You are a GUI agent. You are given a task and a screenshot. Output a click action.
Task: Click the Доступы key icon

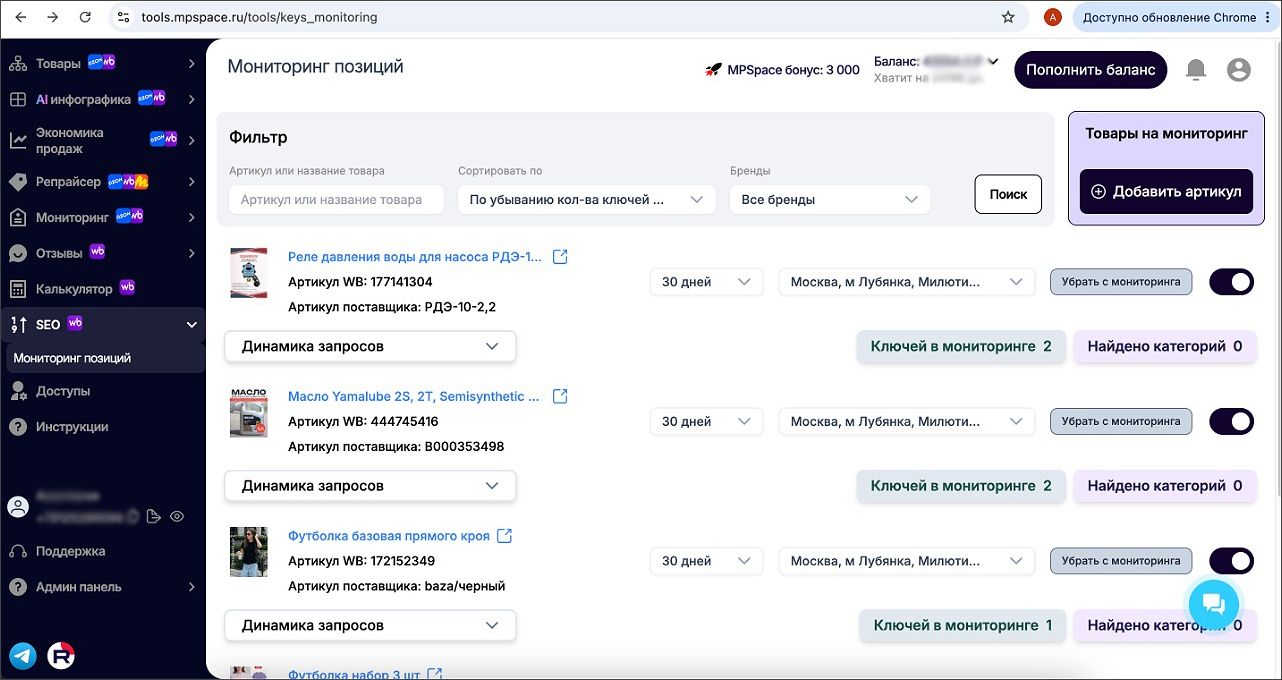click(18, 391)
